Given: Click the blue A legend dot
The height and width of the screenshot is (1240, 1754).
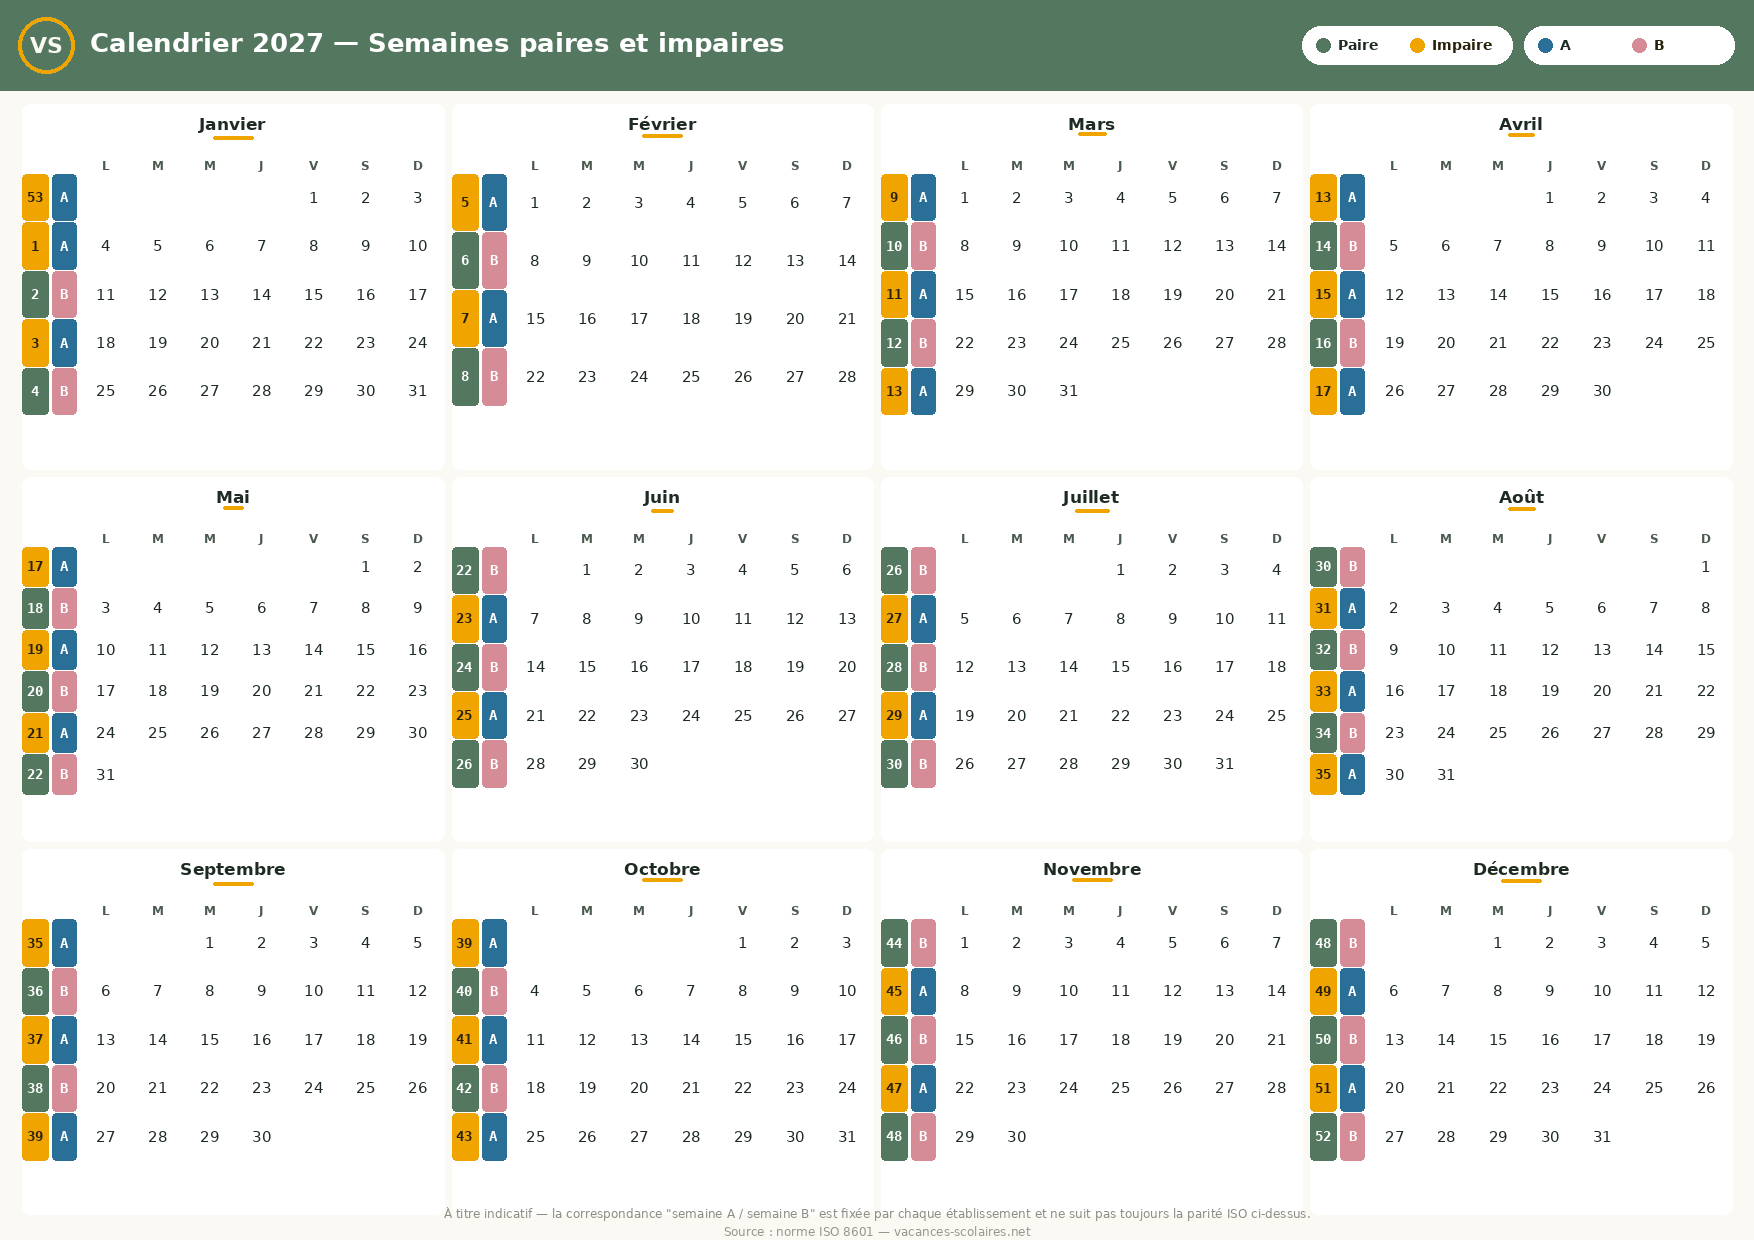Looking at the screenshot, I should coord(1545,45).
